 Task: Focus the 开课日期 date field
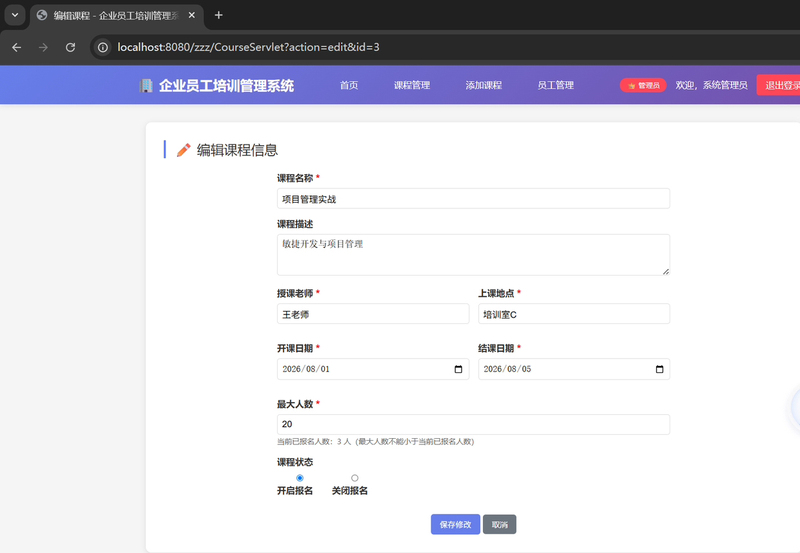[x=373, y=369]
